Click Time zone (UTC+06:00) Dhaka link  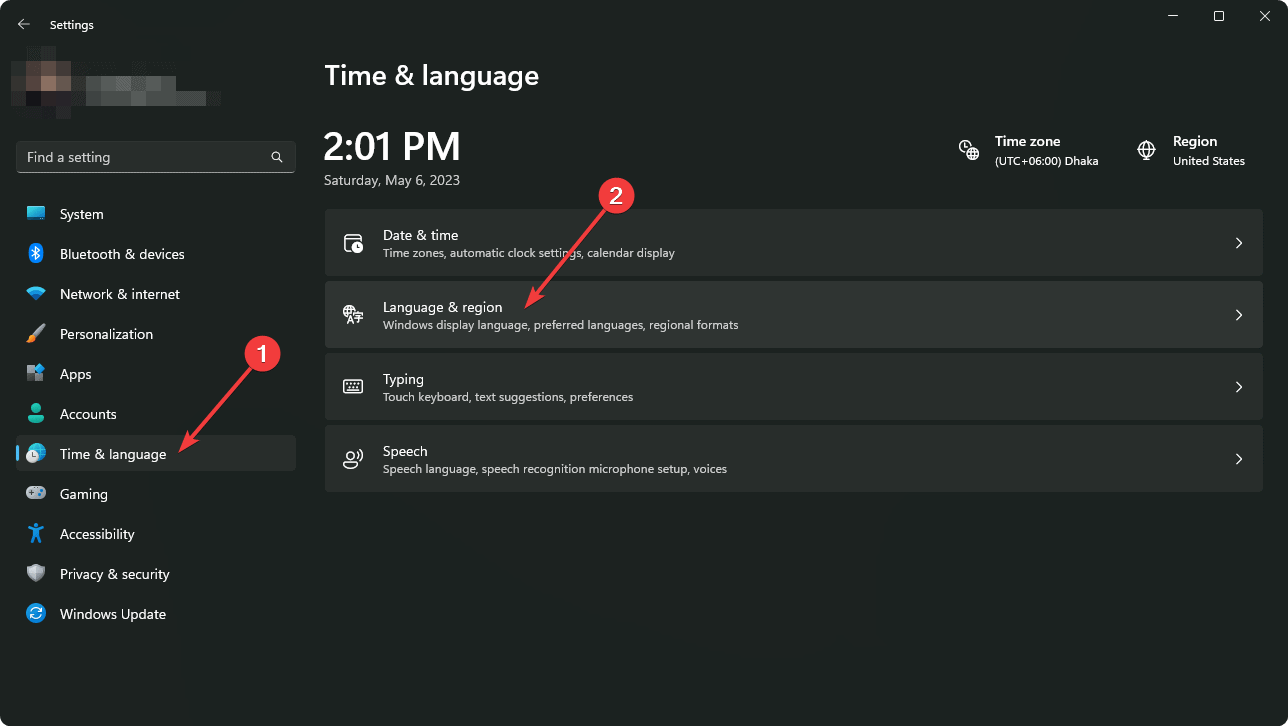point(1028,150)
